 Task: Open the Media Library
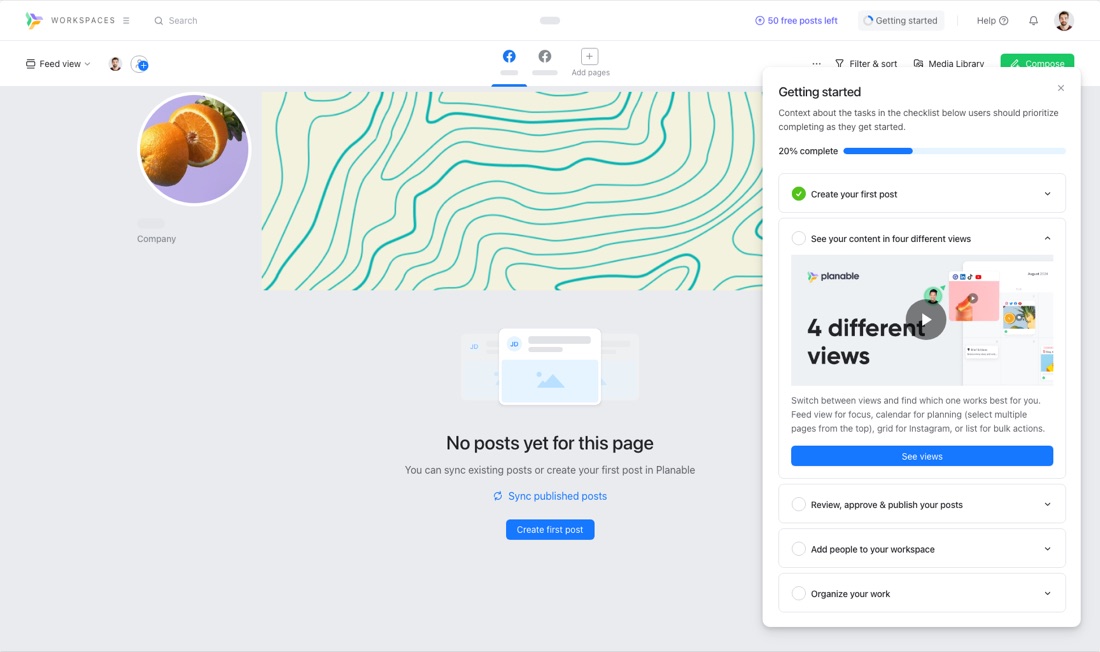948,64
